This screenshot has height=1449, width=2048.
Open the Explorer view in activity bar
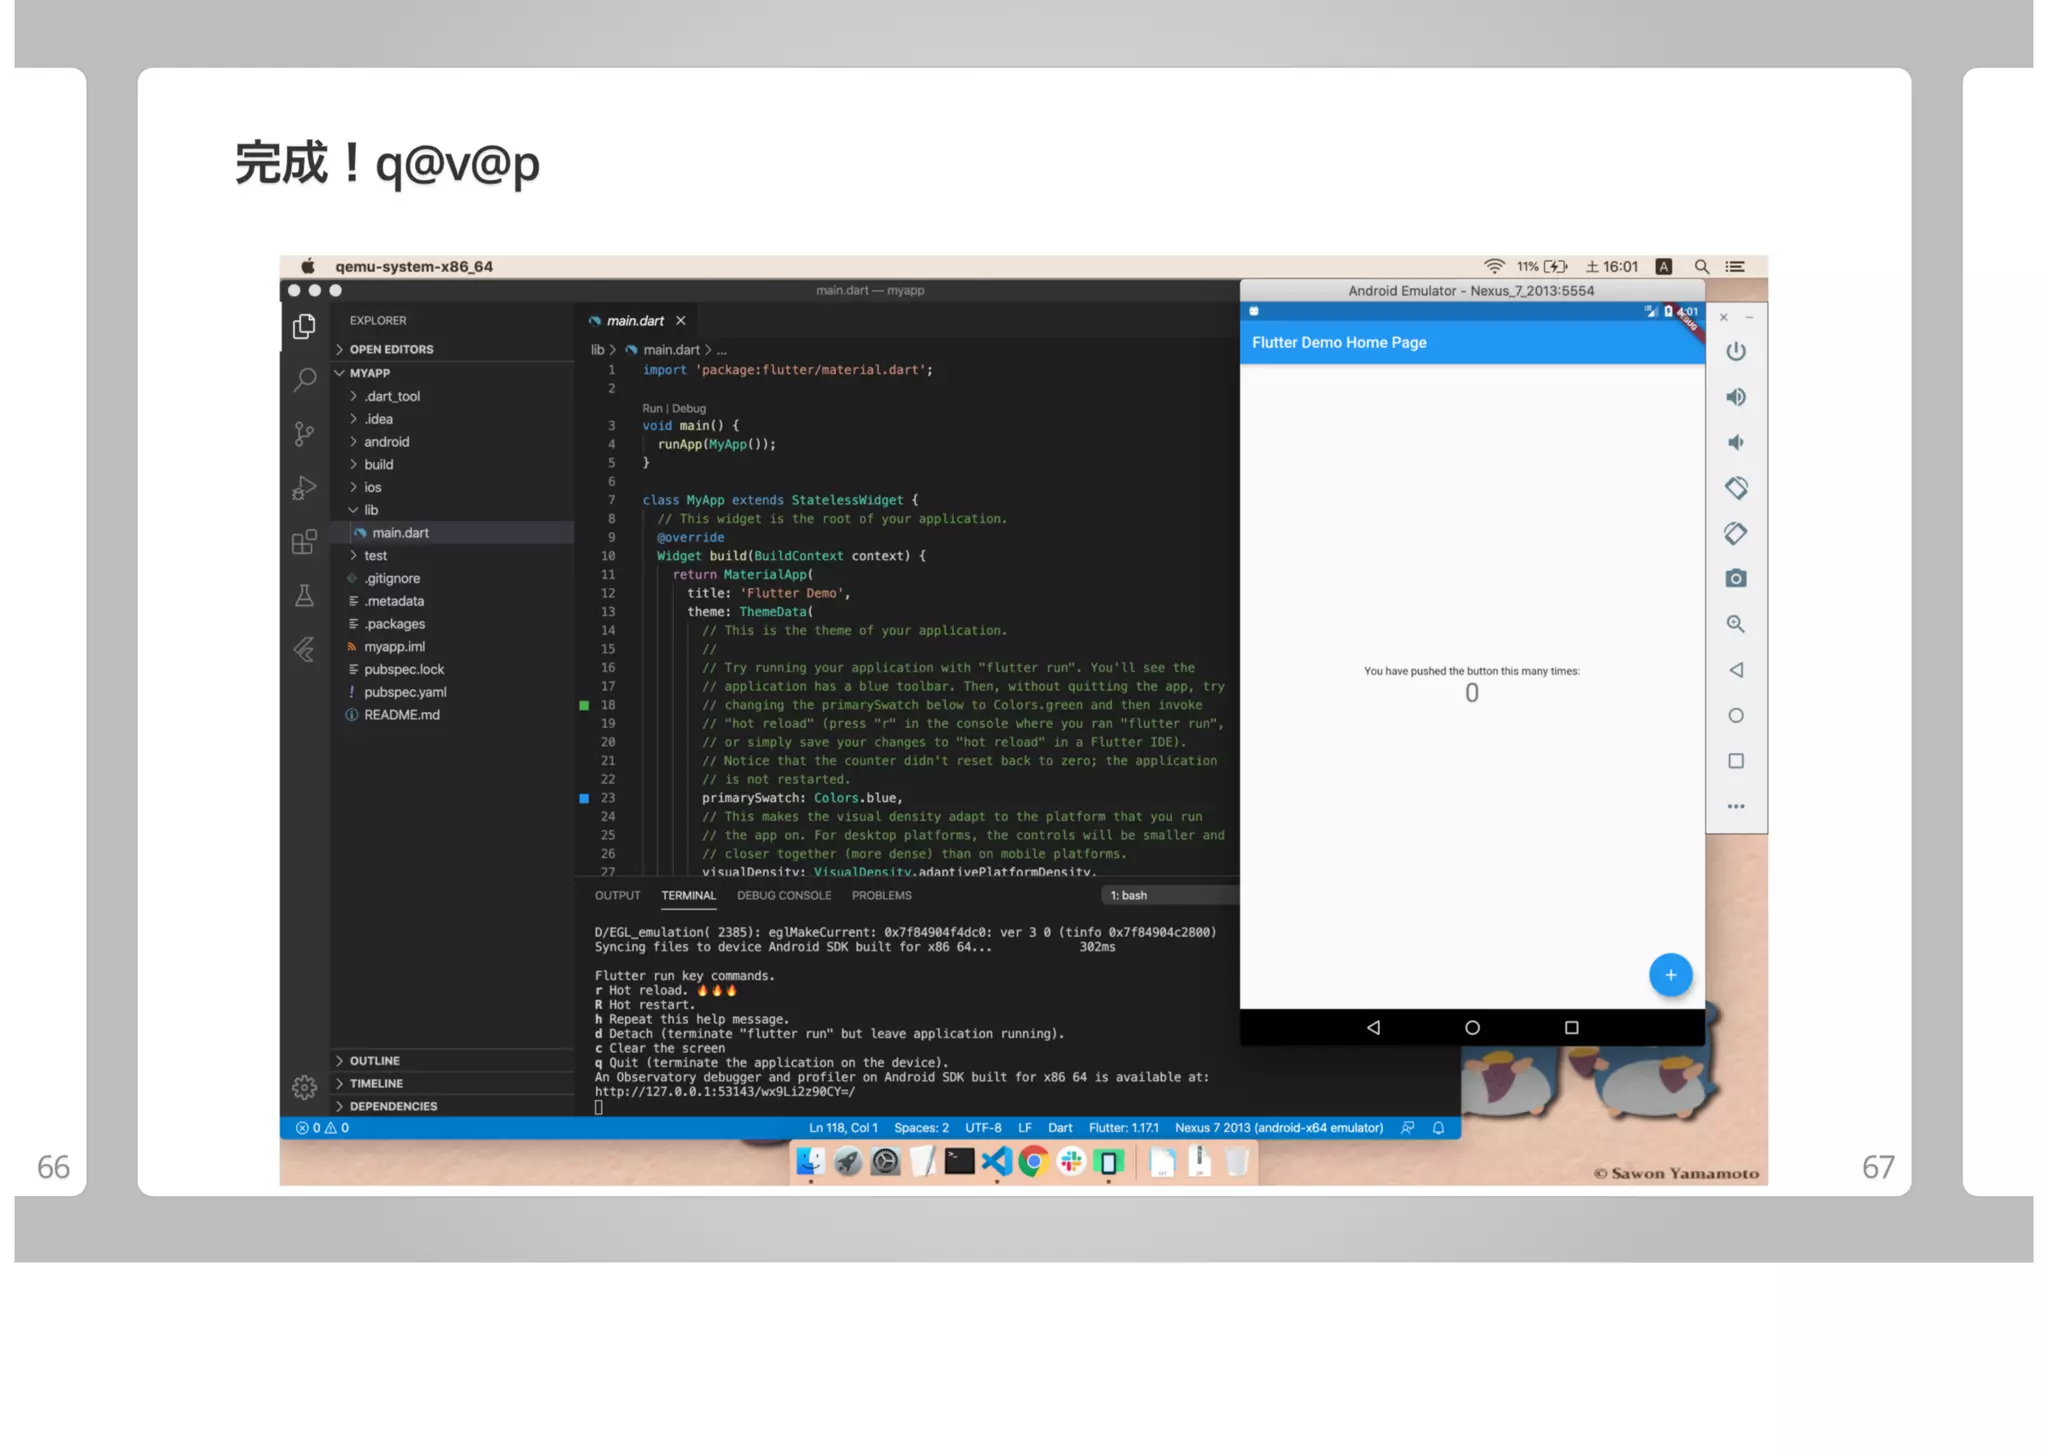tap(304, 327)
